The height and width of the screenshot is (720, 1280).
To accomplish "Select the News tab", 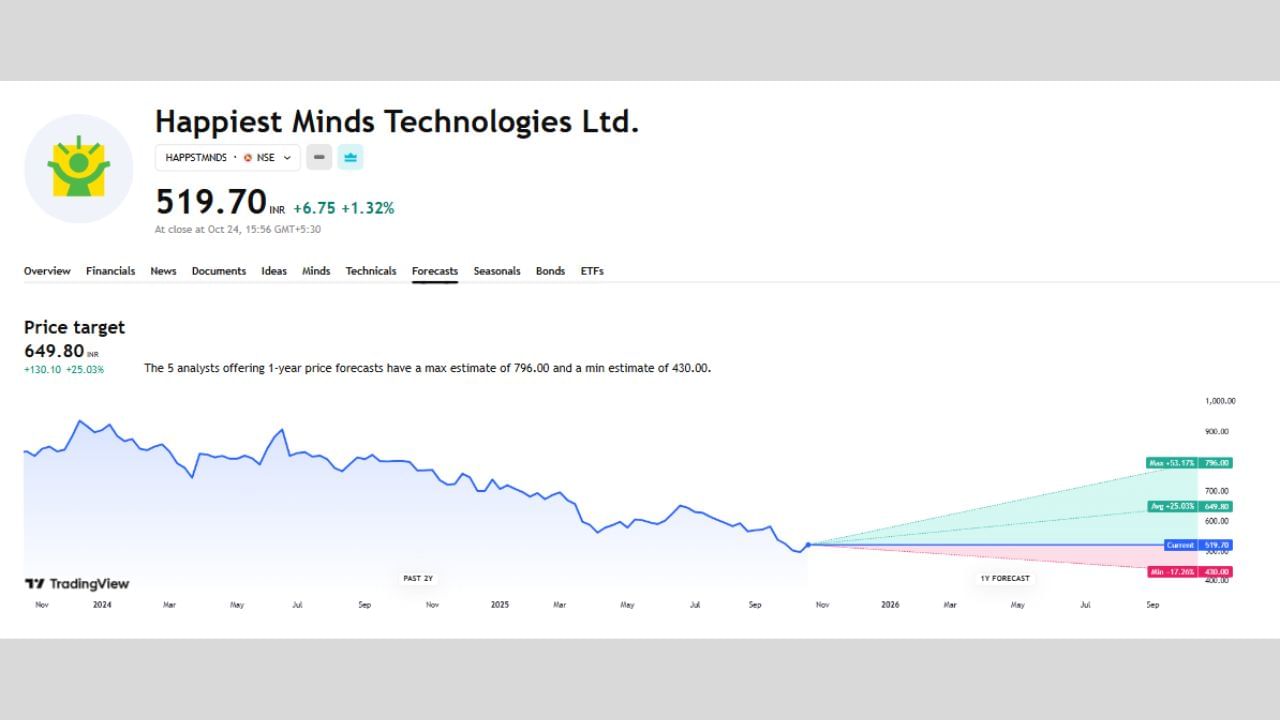I will coord(163,270).
